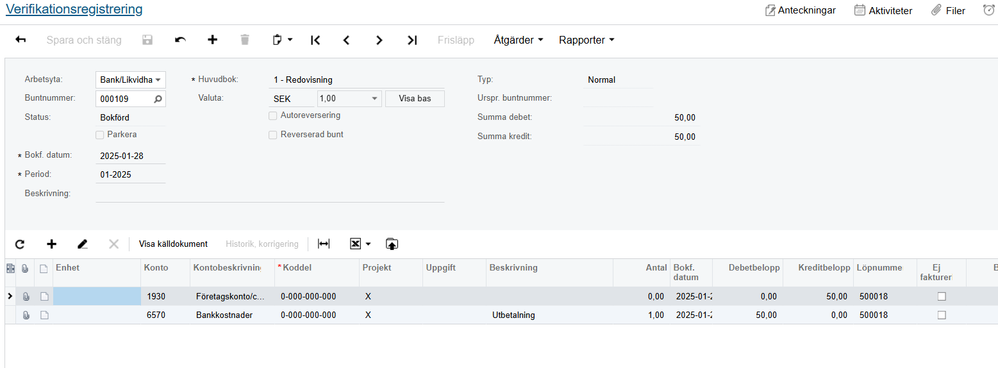998x368 pixels.
Task: Click the Frisläpp button
Action: coord(456,39)
